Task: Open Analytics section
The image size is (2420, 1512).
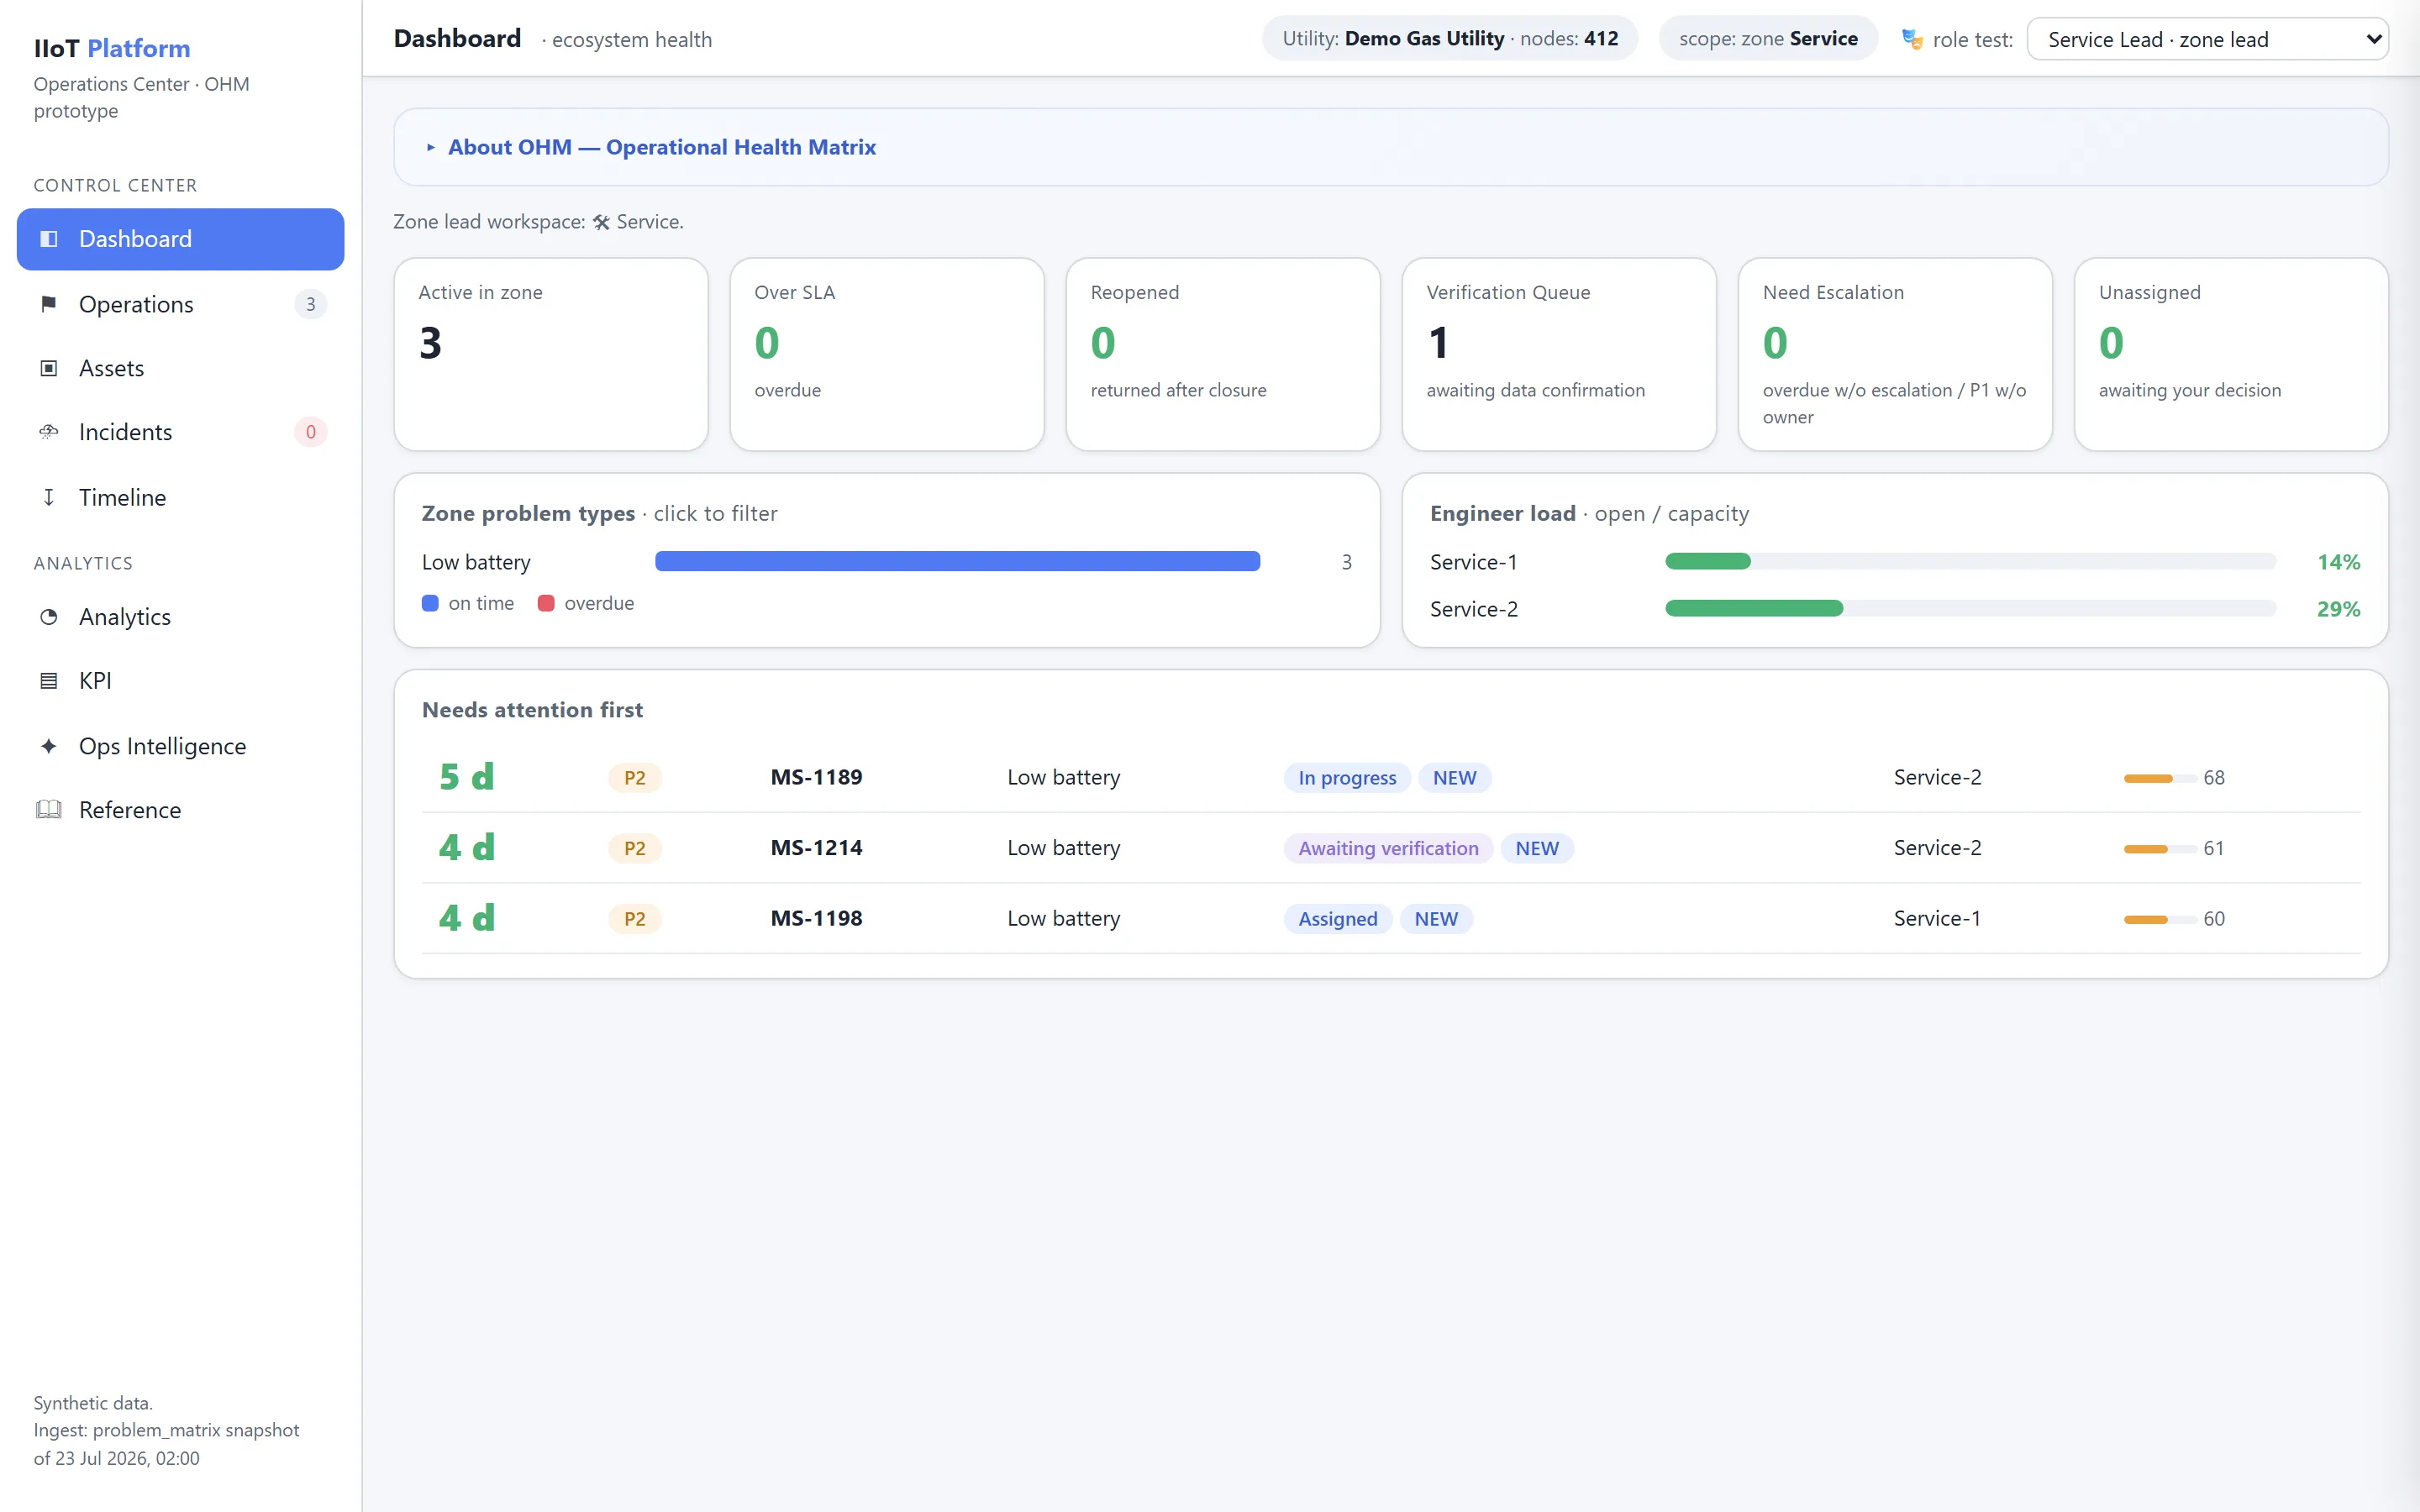Action: (180, 617)
